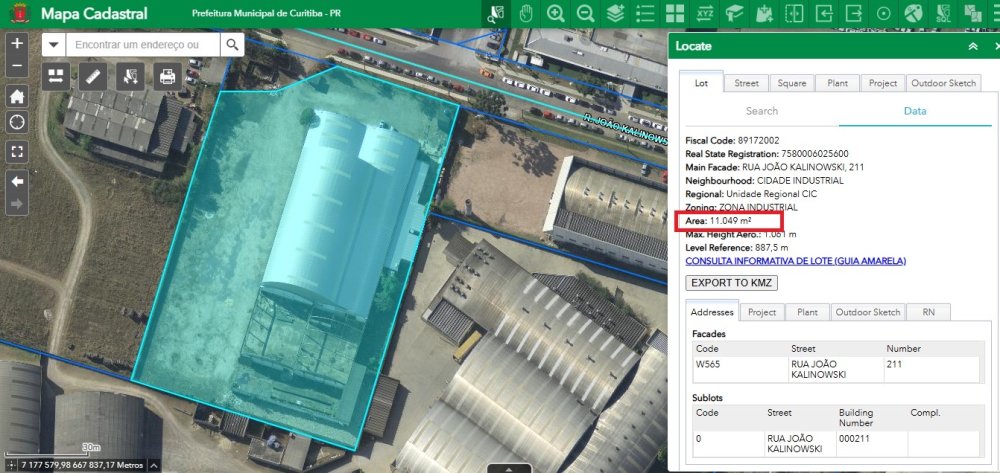Open the layer list legend tool
The height and width of the screenshot is (473, 1000).
[645, 14]
